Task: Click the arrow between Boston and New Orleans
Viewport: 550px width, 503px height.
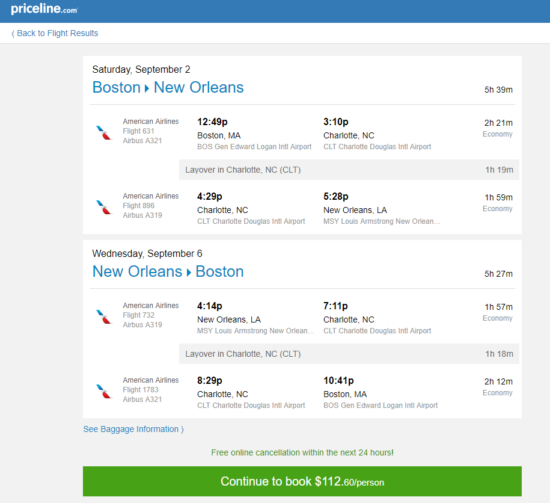Action: tap(147, 88)
